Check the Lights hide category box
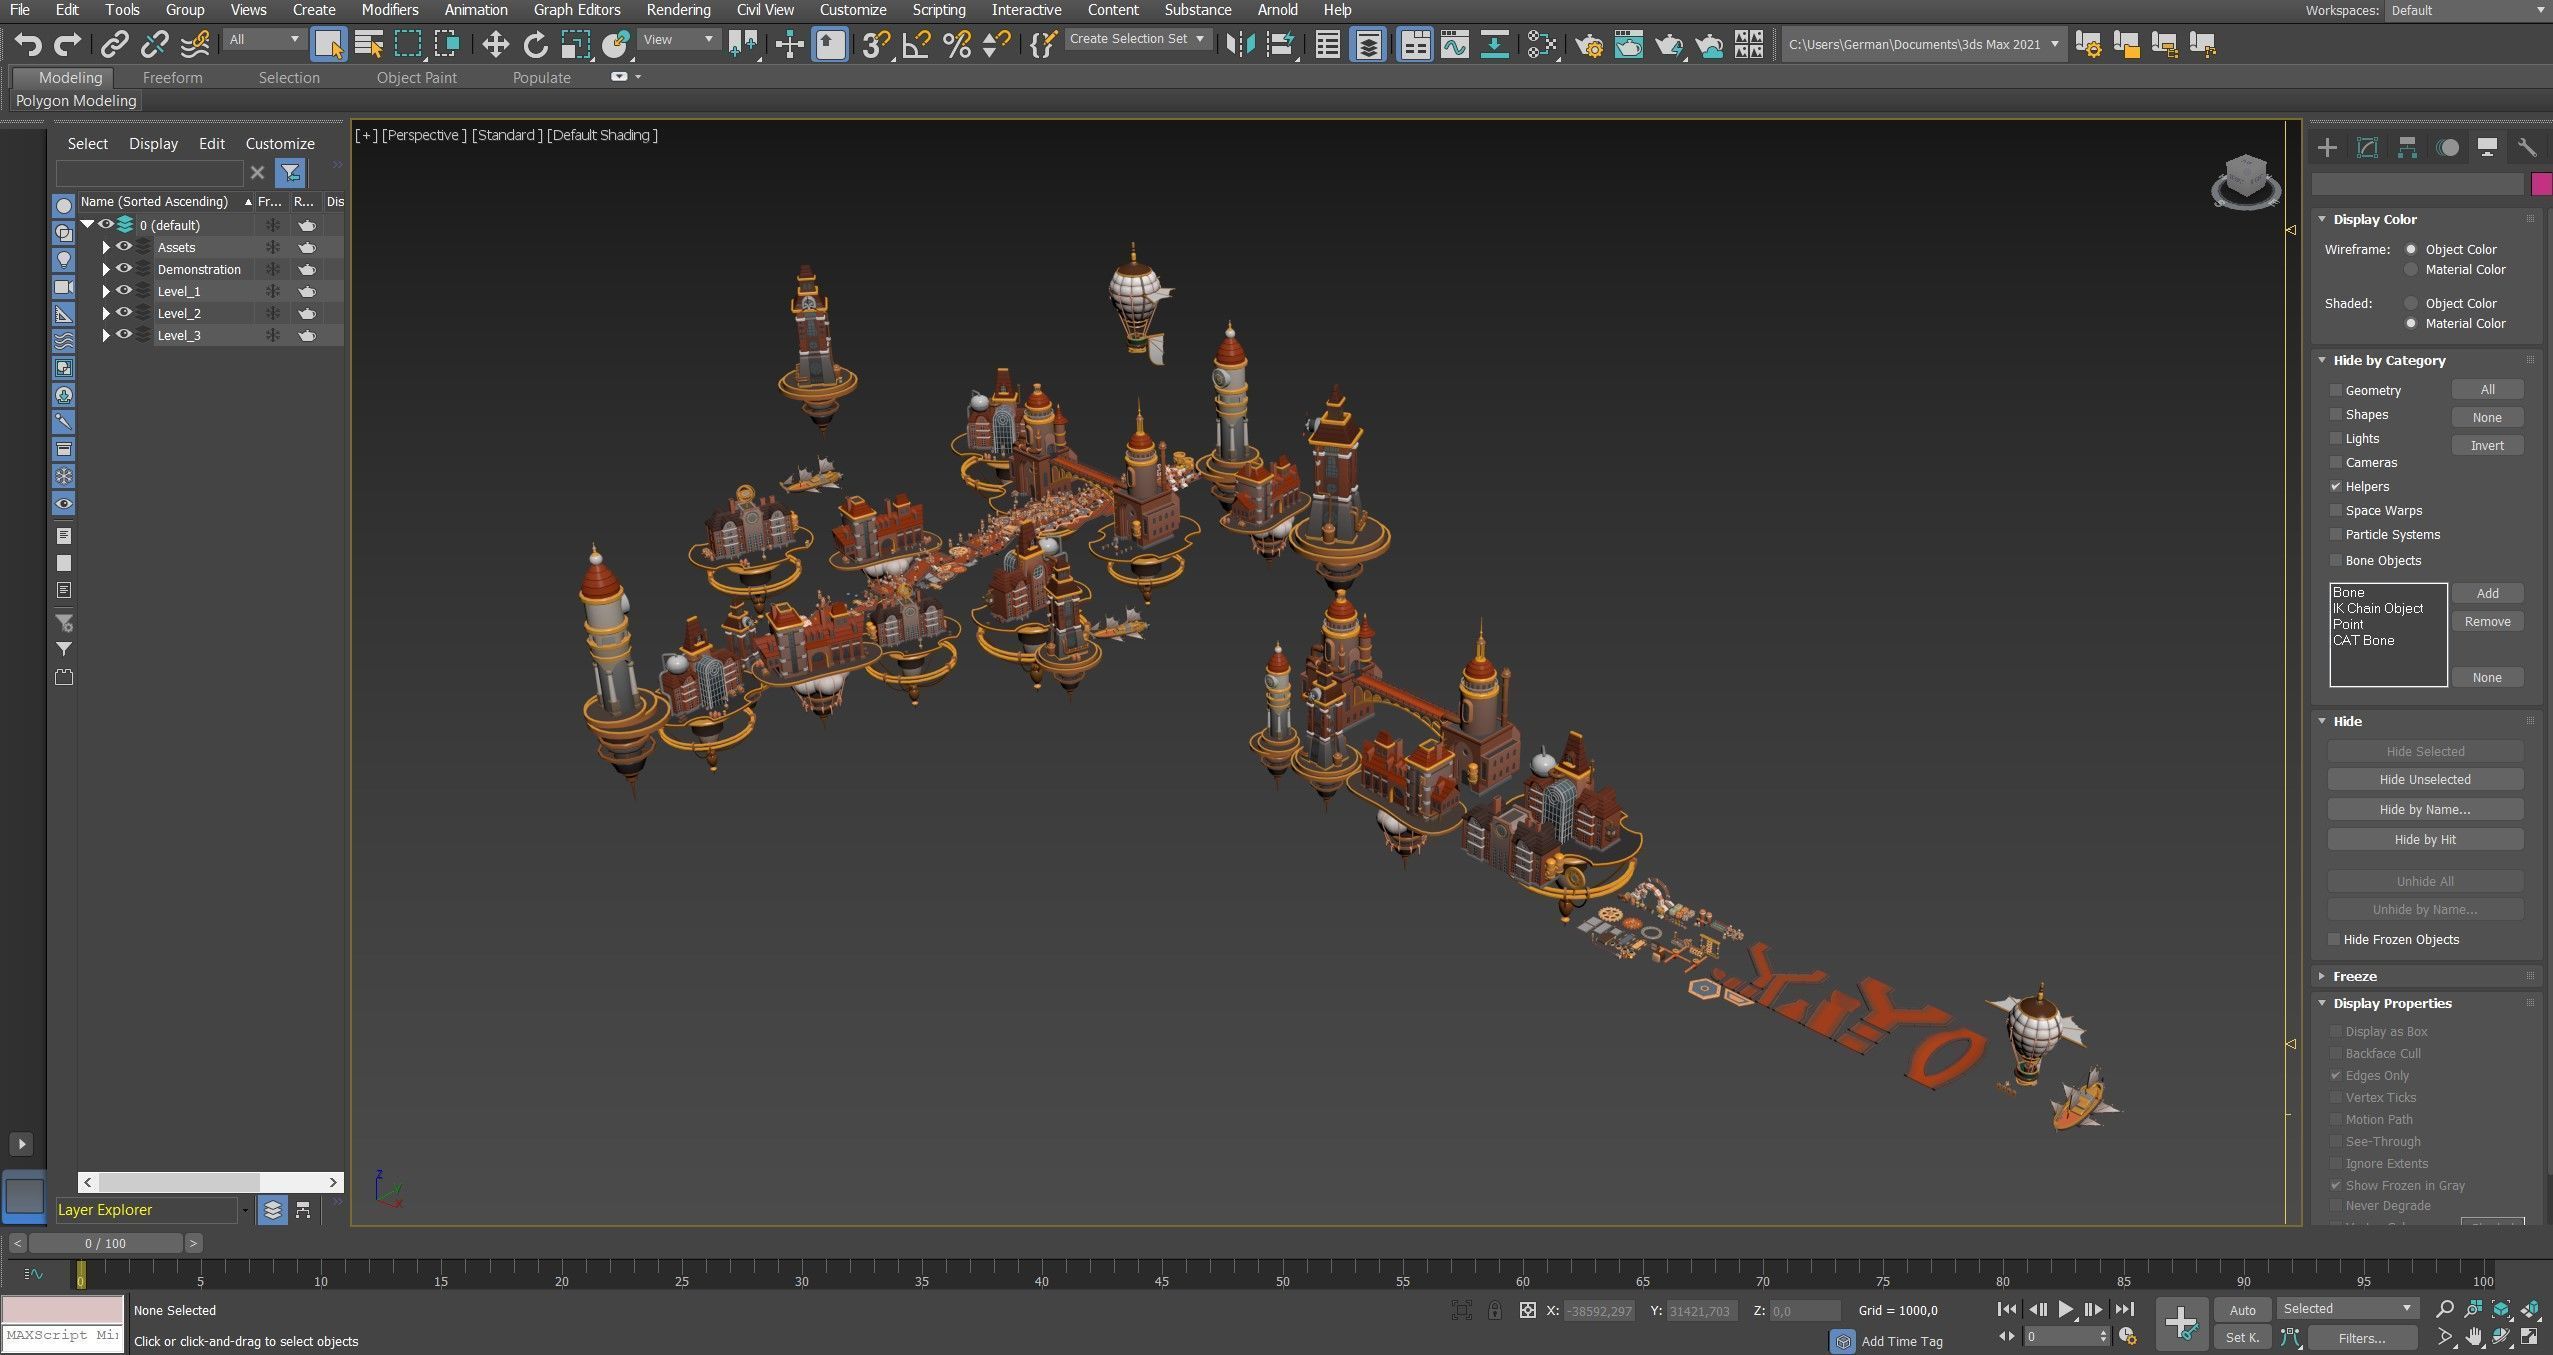 2335,438
